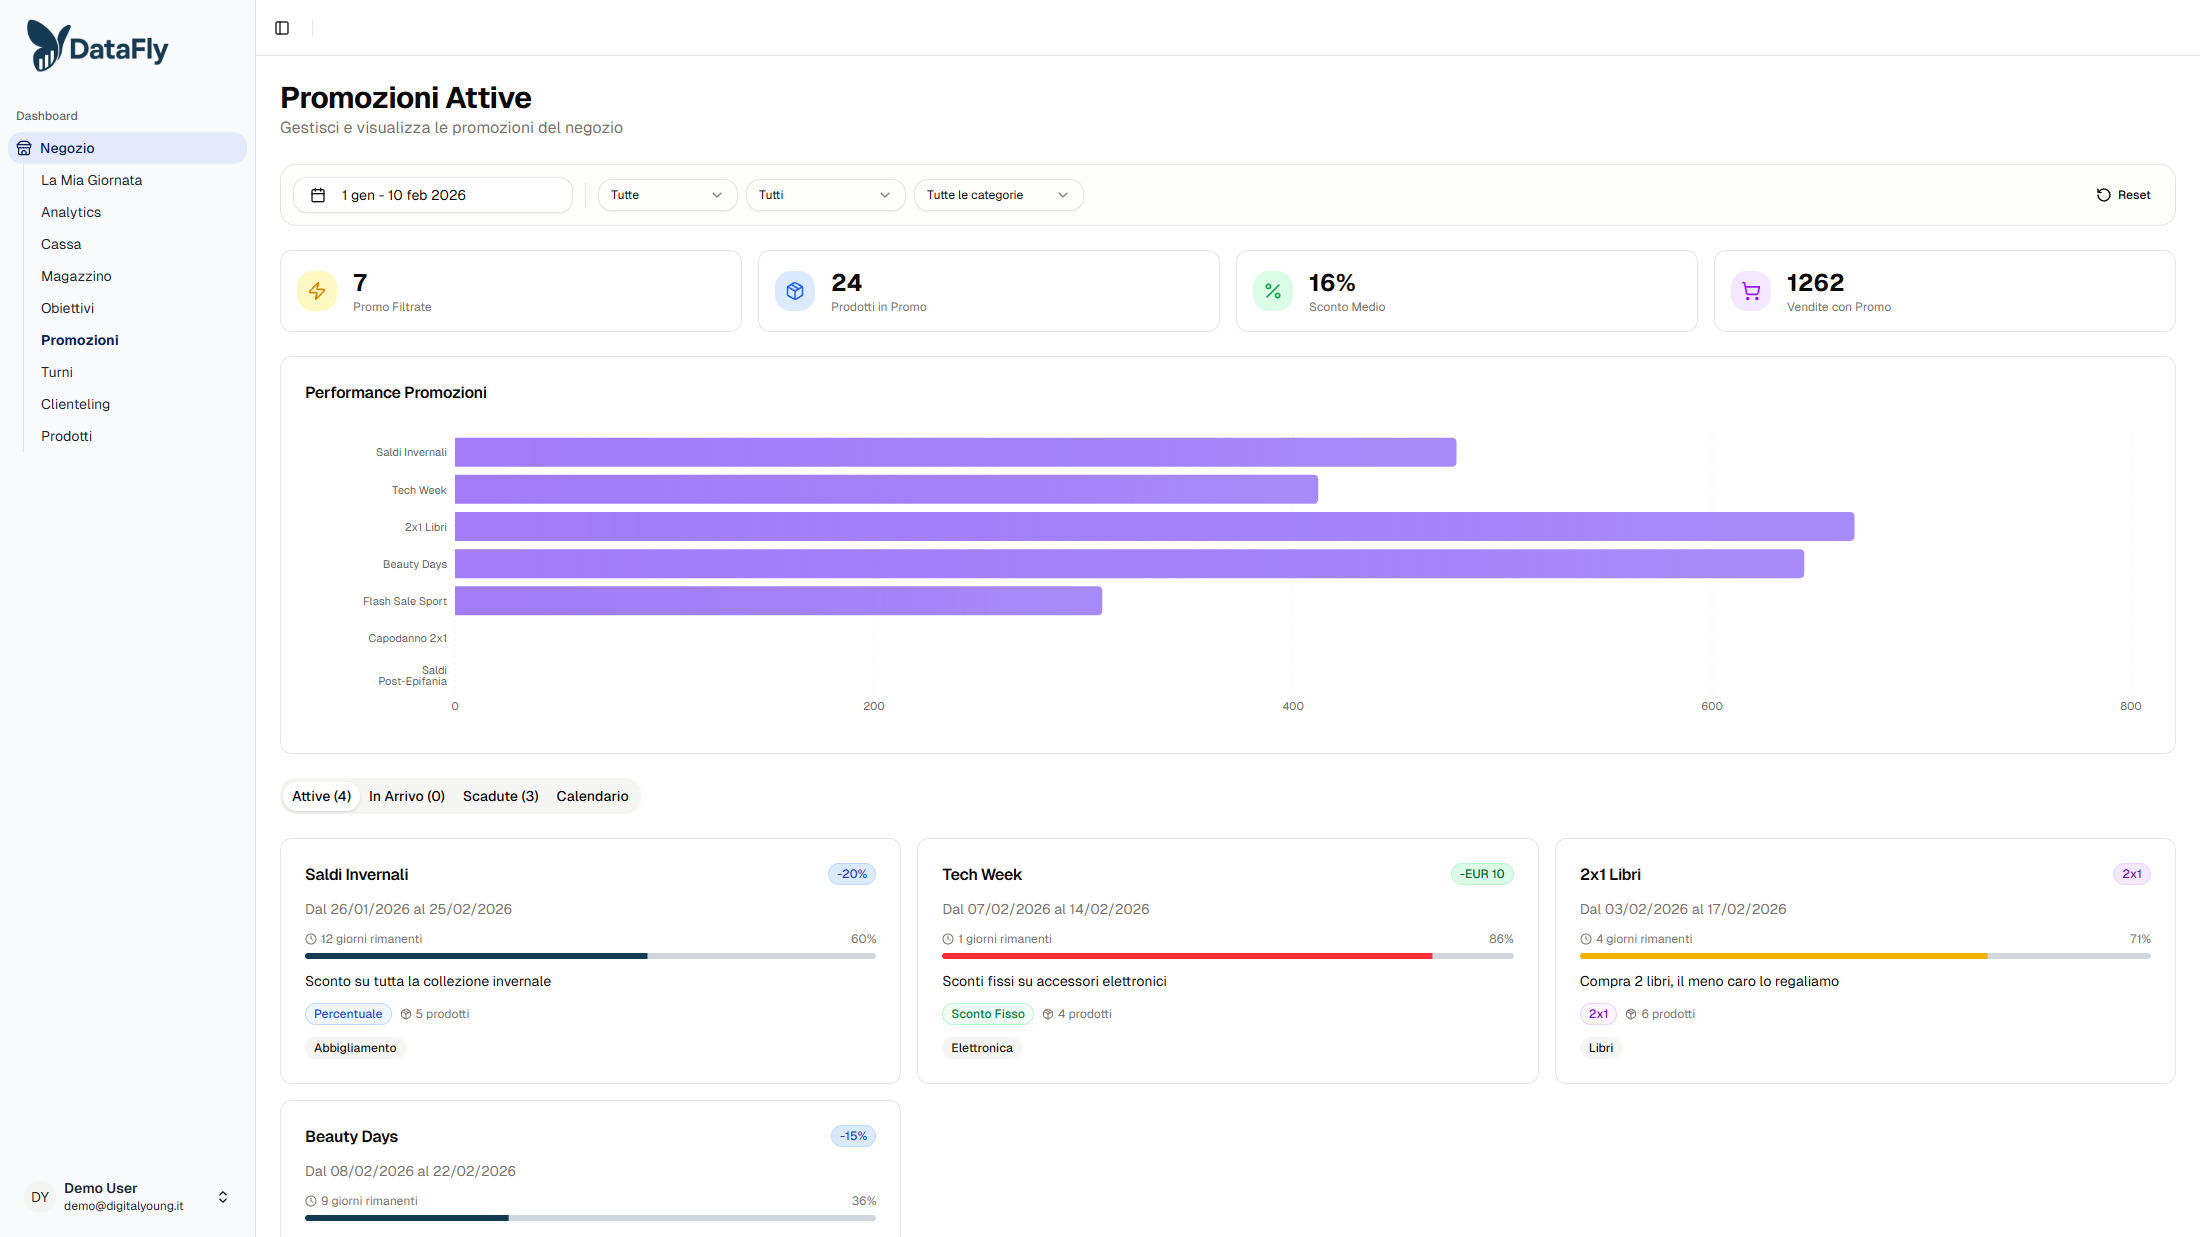Open the Tutte status dropdown
Screen dimensions: 2200x1237
point(667,195)
